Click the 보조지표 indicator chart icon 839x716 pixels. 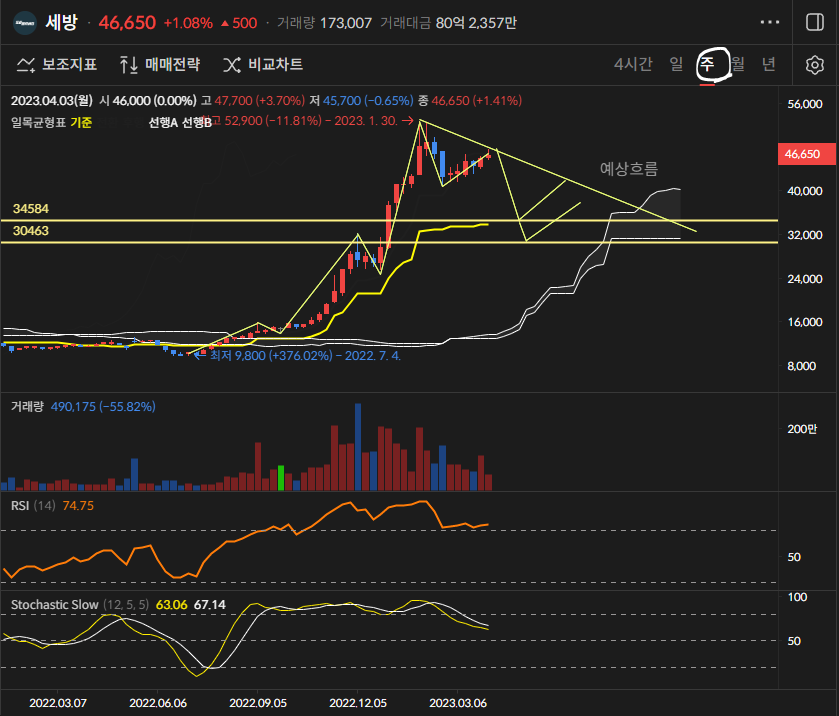[25, 65]
